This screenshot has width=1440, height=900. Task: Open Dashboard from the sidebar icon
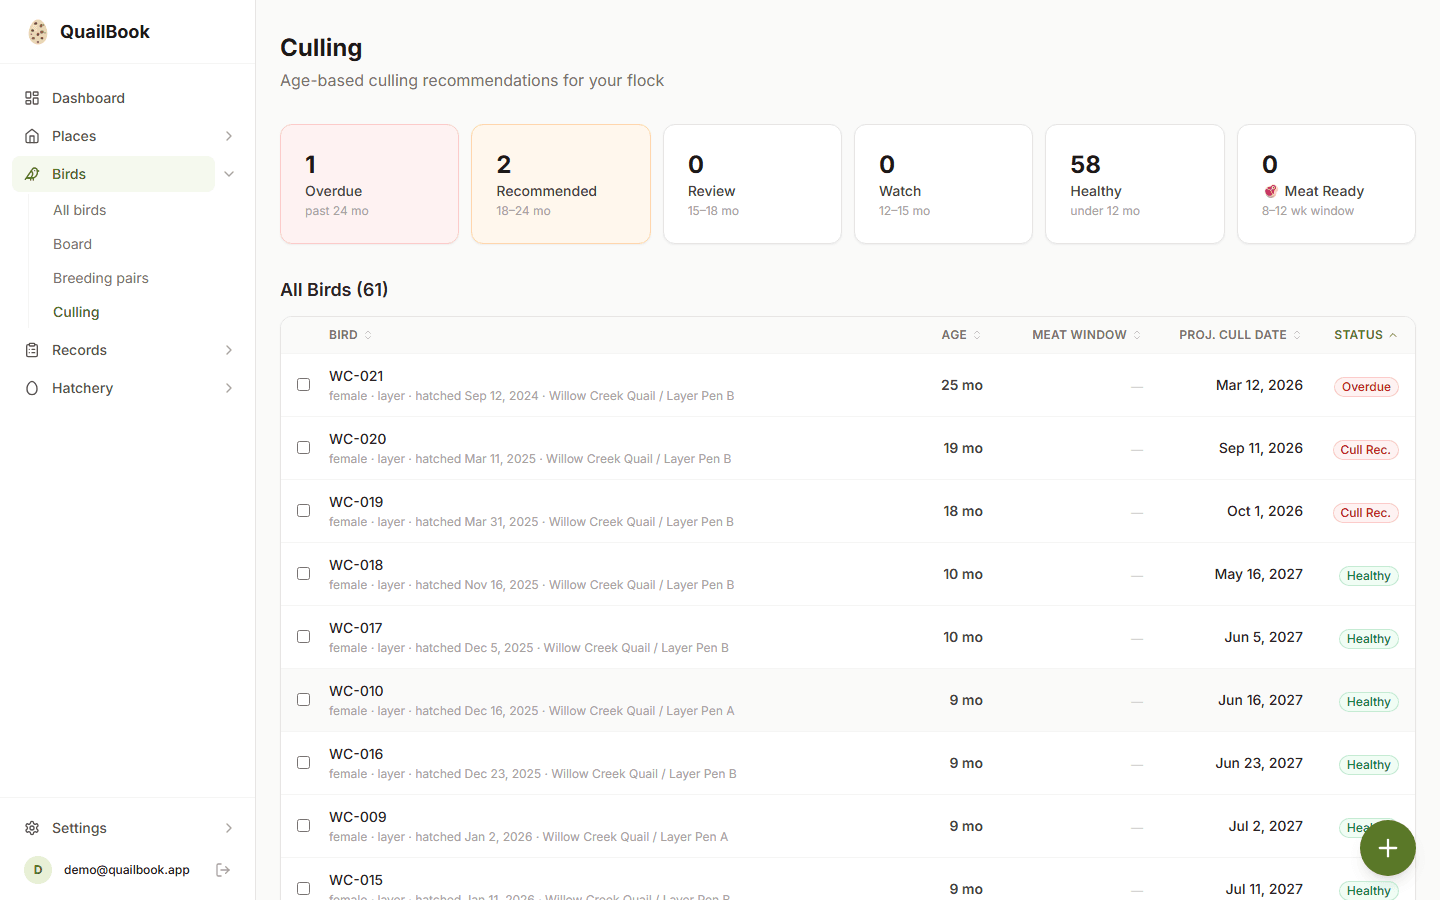pyautogui.click(x=32, y=98)
